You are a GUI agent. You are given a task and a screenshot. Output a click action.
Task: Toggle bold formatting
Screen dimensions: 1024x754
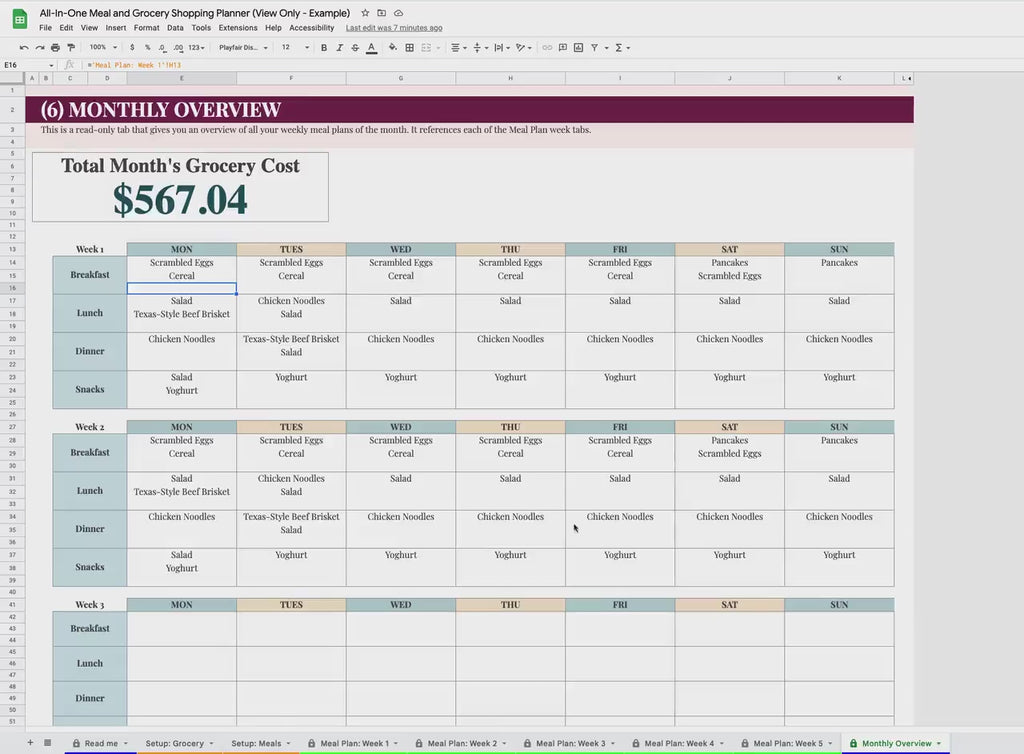pos(324,47)
